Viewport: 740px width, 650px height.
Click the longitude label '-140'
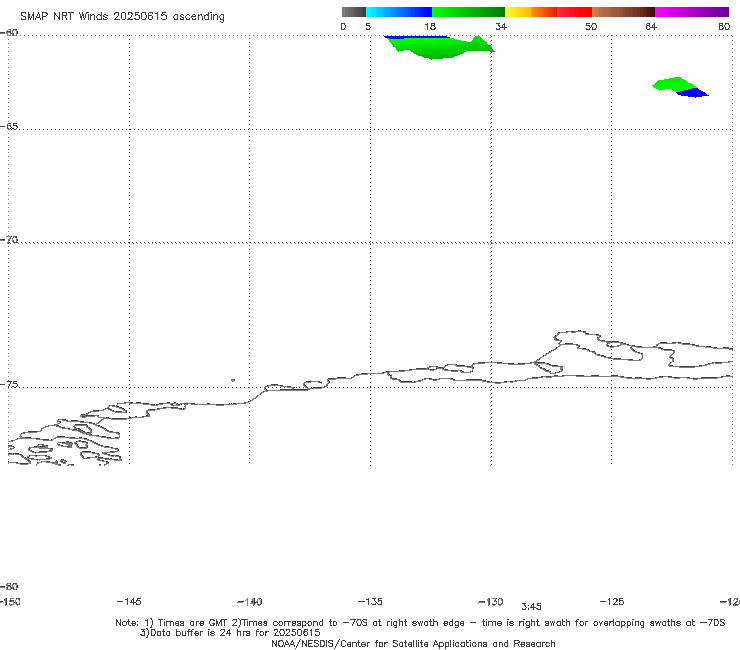(x=250, y=602)
